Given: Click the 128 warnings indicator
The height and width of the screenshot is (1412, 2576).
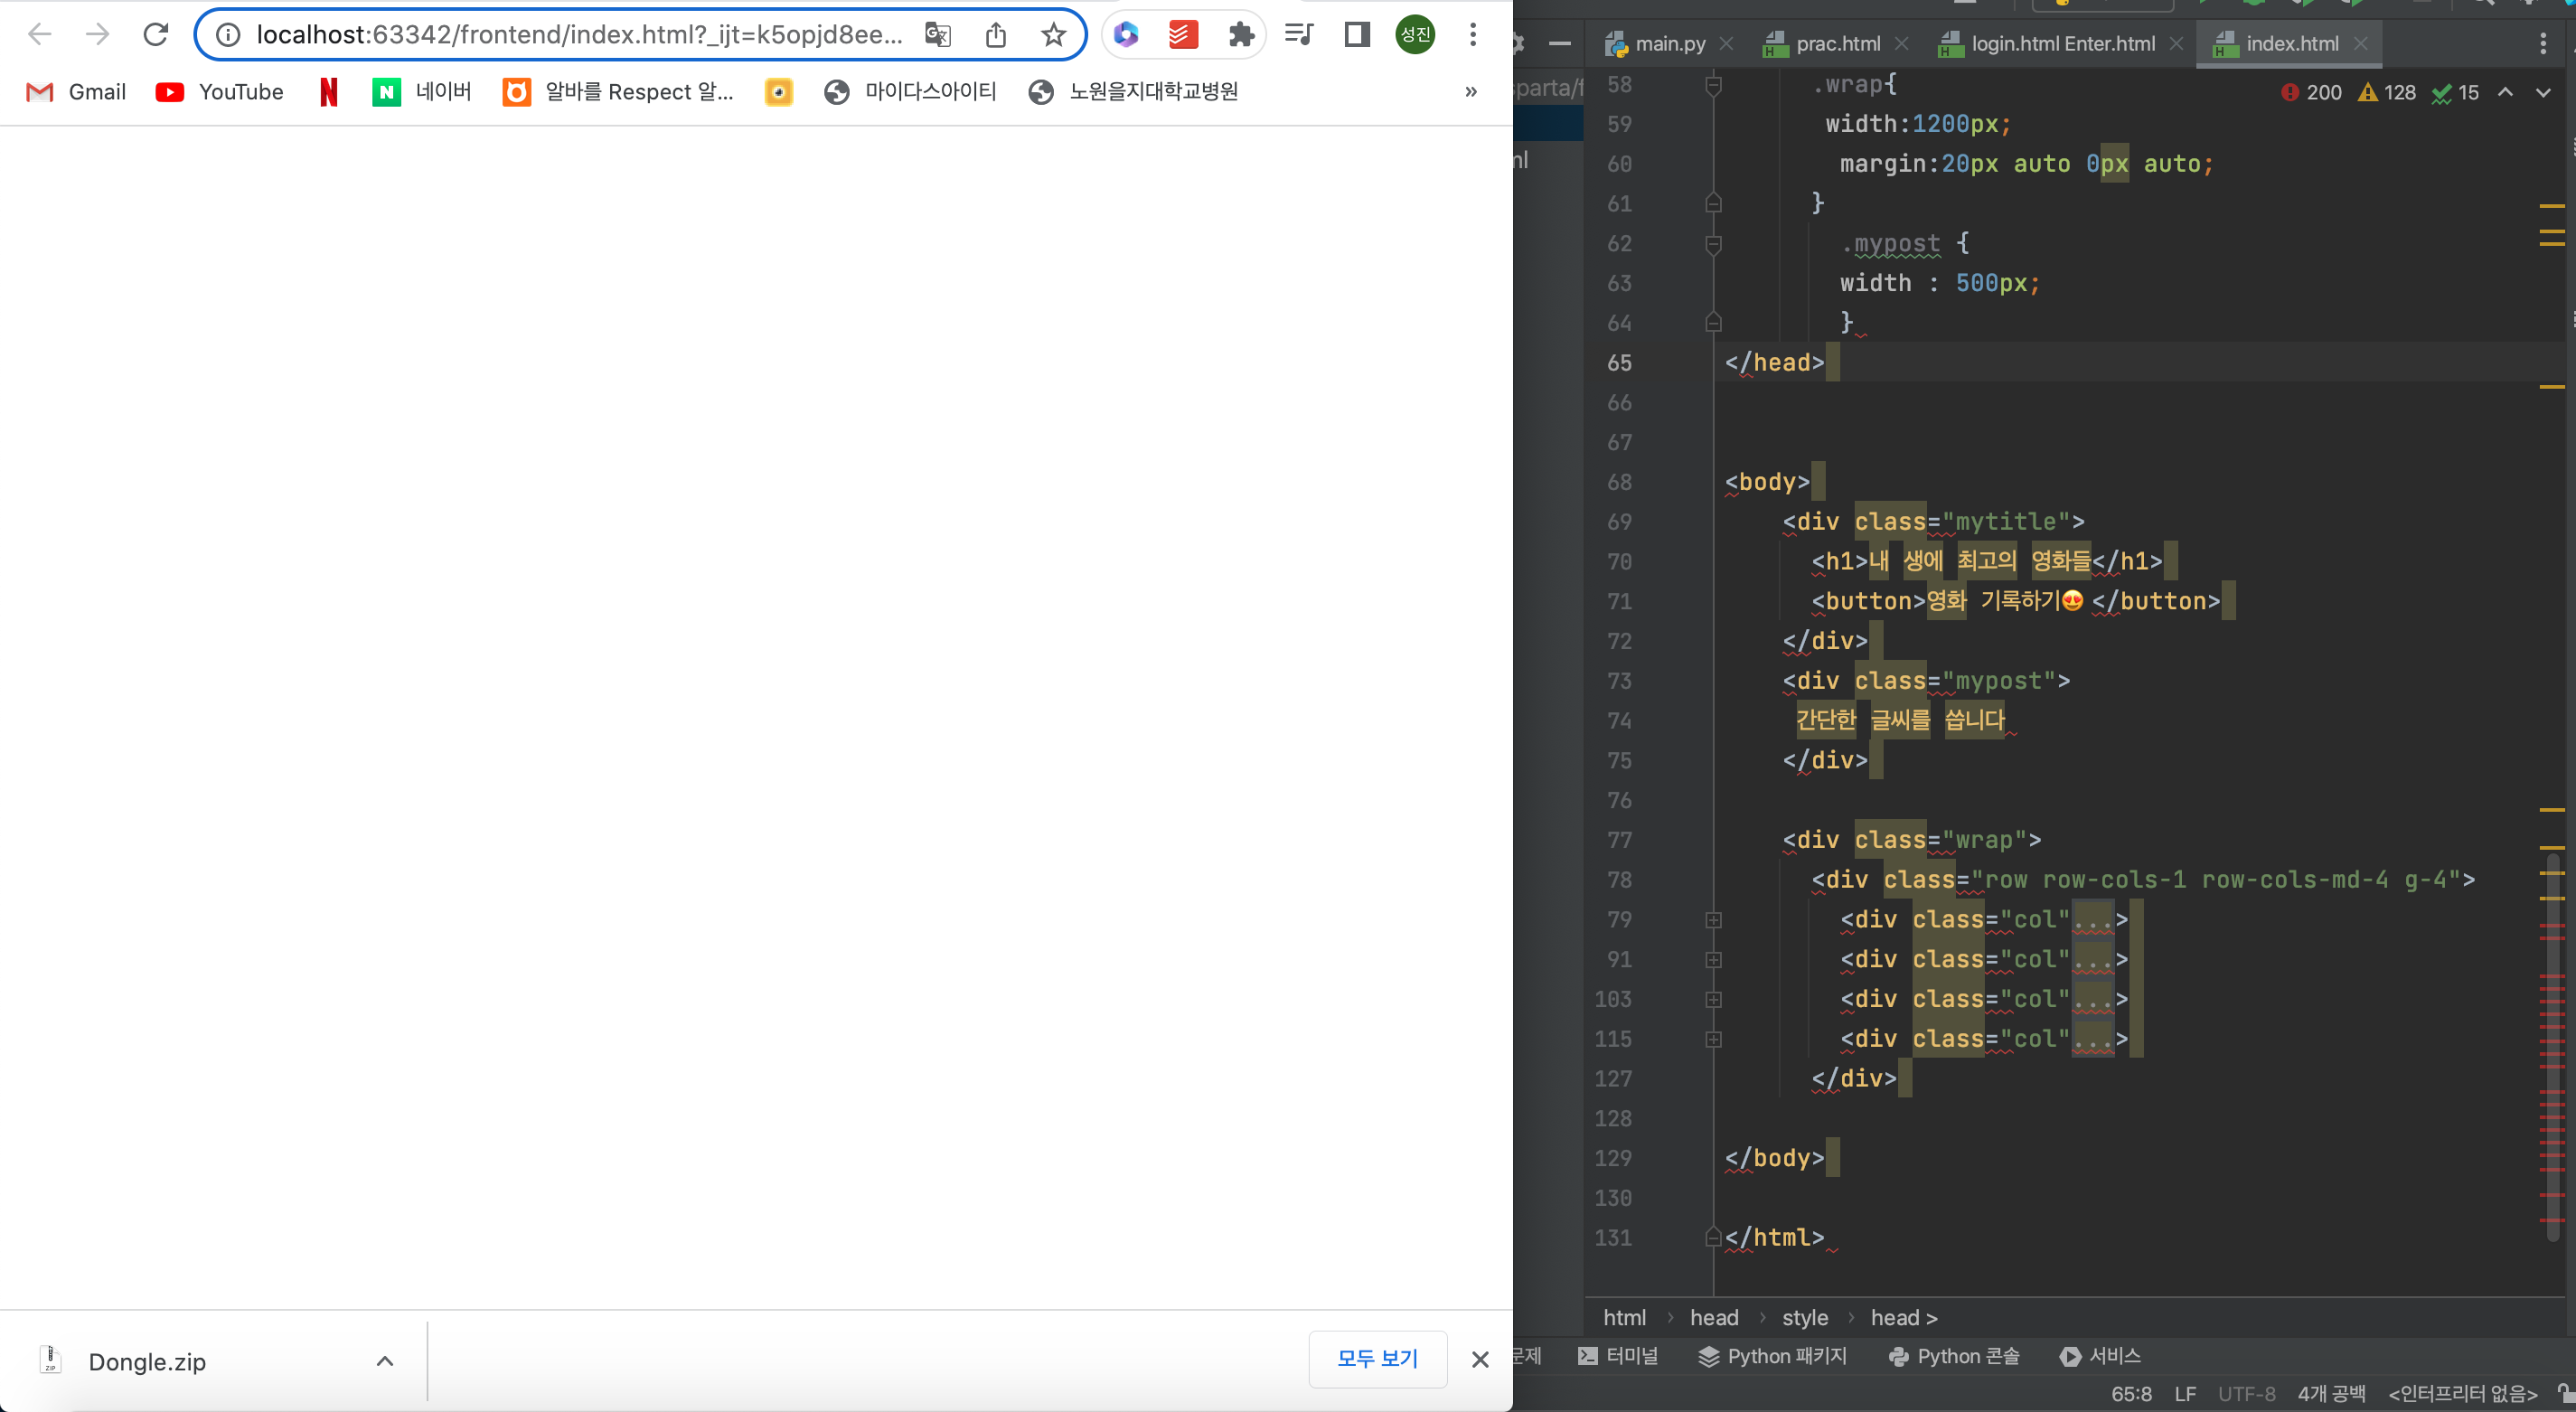Looking at the screenshot, I should (x=2386, y=93).
